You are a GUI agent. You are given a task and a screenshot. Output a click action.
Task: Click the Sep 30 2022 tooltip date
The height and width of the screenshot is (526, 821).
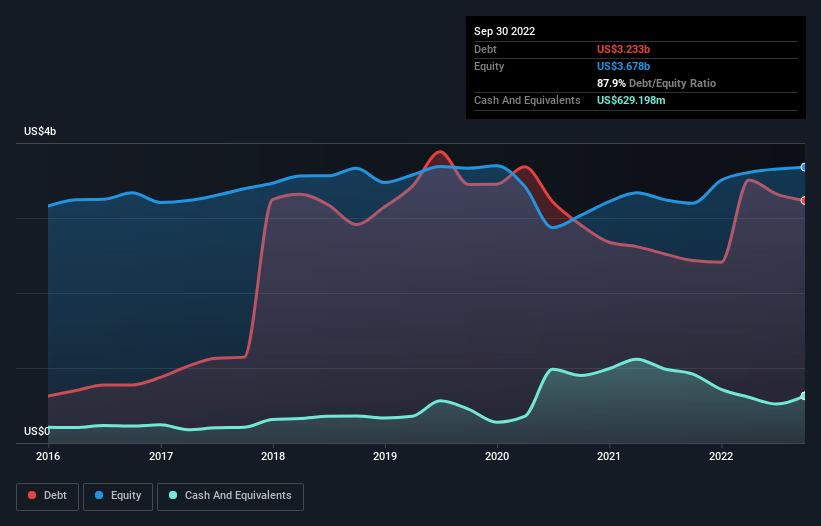(x=505, y=31)
